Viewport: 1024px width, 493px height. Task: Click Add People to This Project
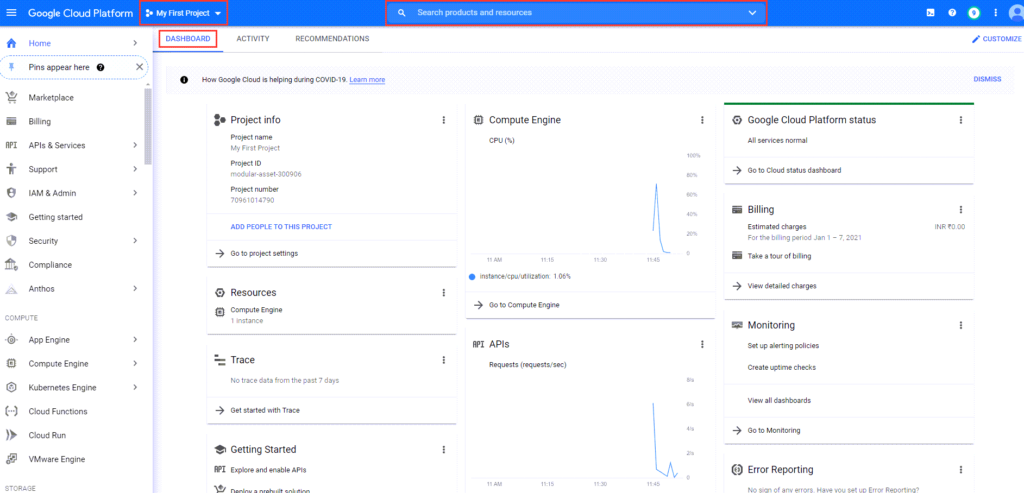click(281, 227)
